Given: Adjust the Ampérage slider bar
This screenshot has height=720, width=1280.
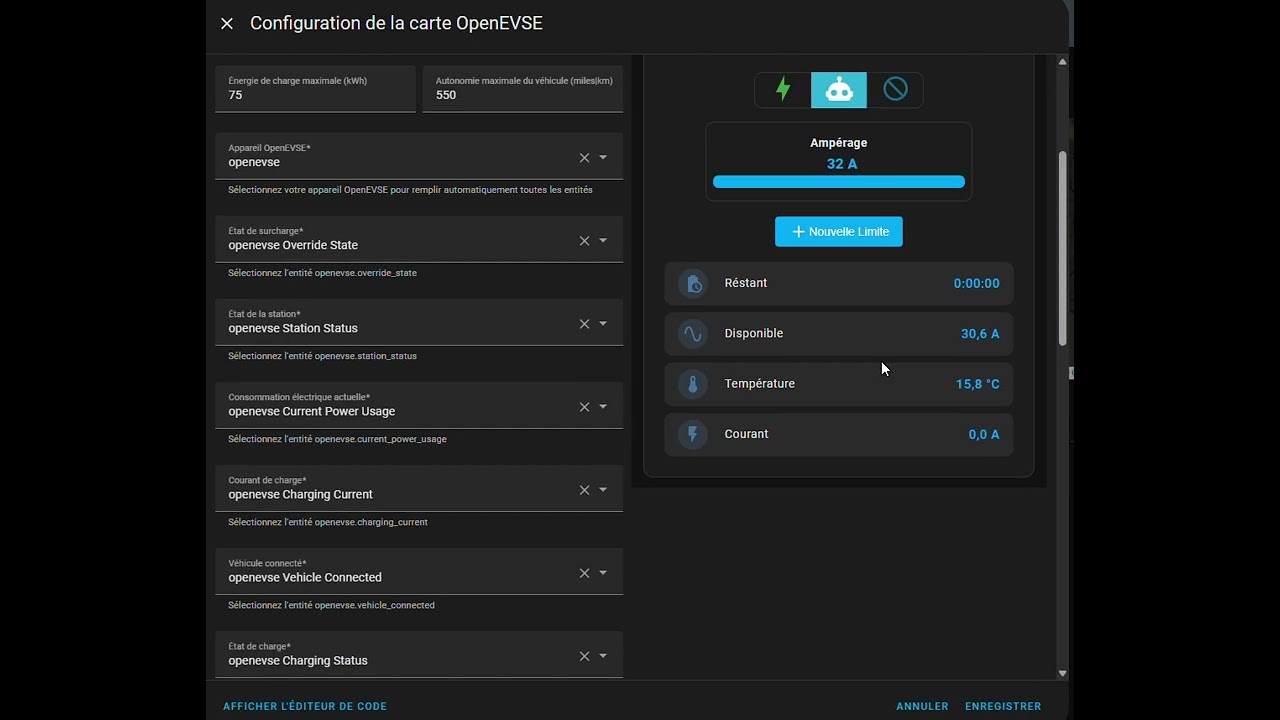Looking at the screenshot, I should point(839,182).
